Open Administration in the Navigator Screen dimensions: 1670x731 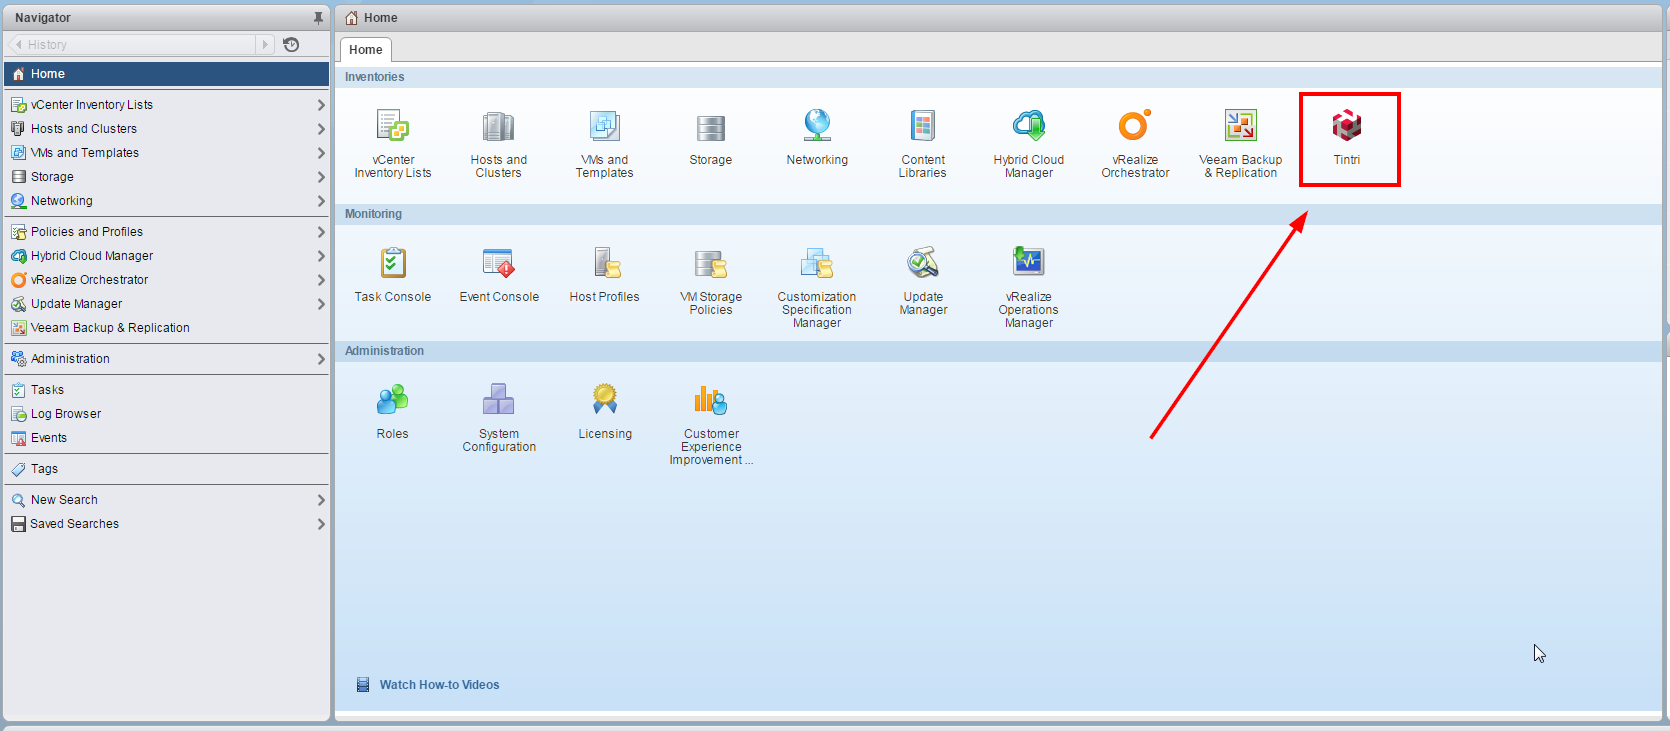[166, 359]
